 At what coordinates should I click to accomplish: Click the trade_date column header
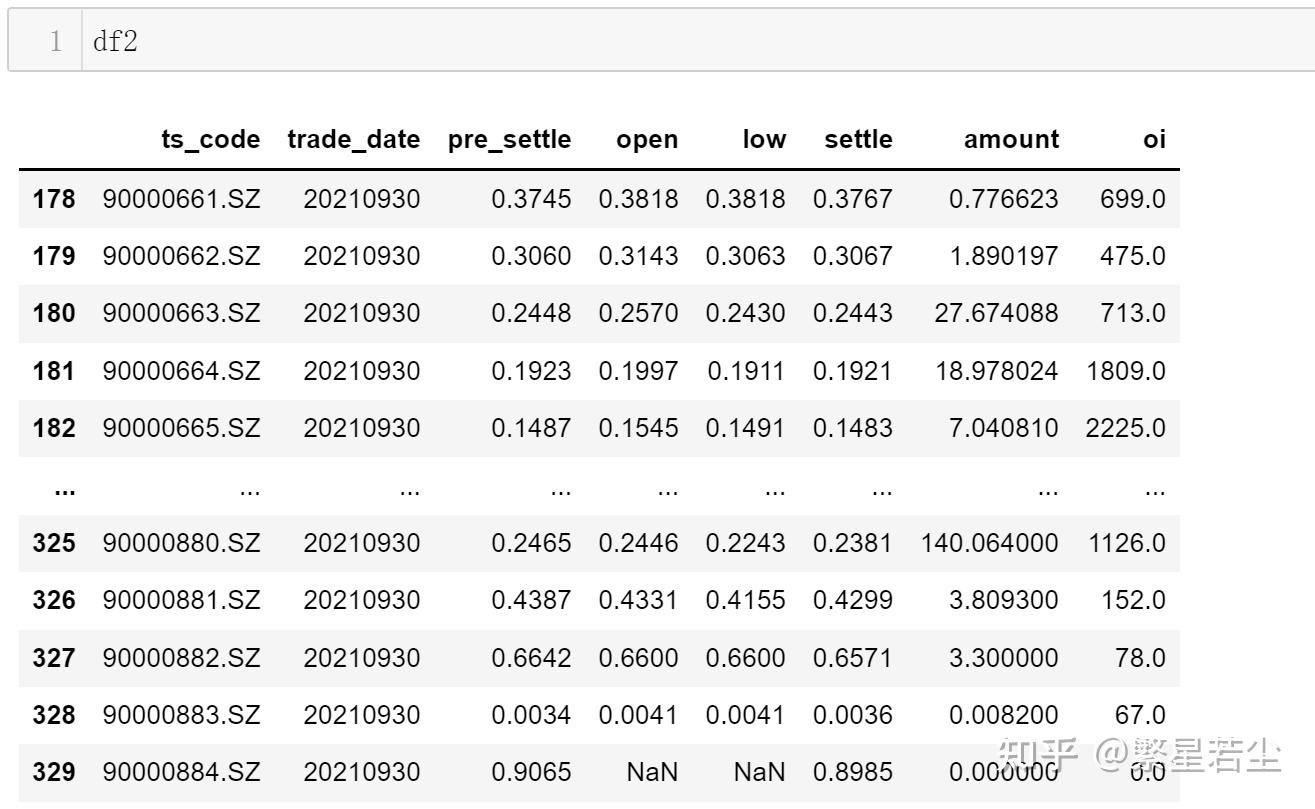[353, 139]
